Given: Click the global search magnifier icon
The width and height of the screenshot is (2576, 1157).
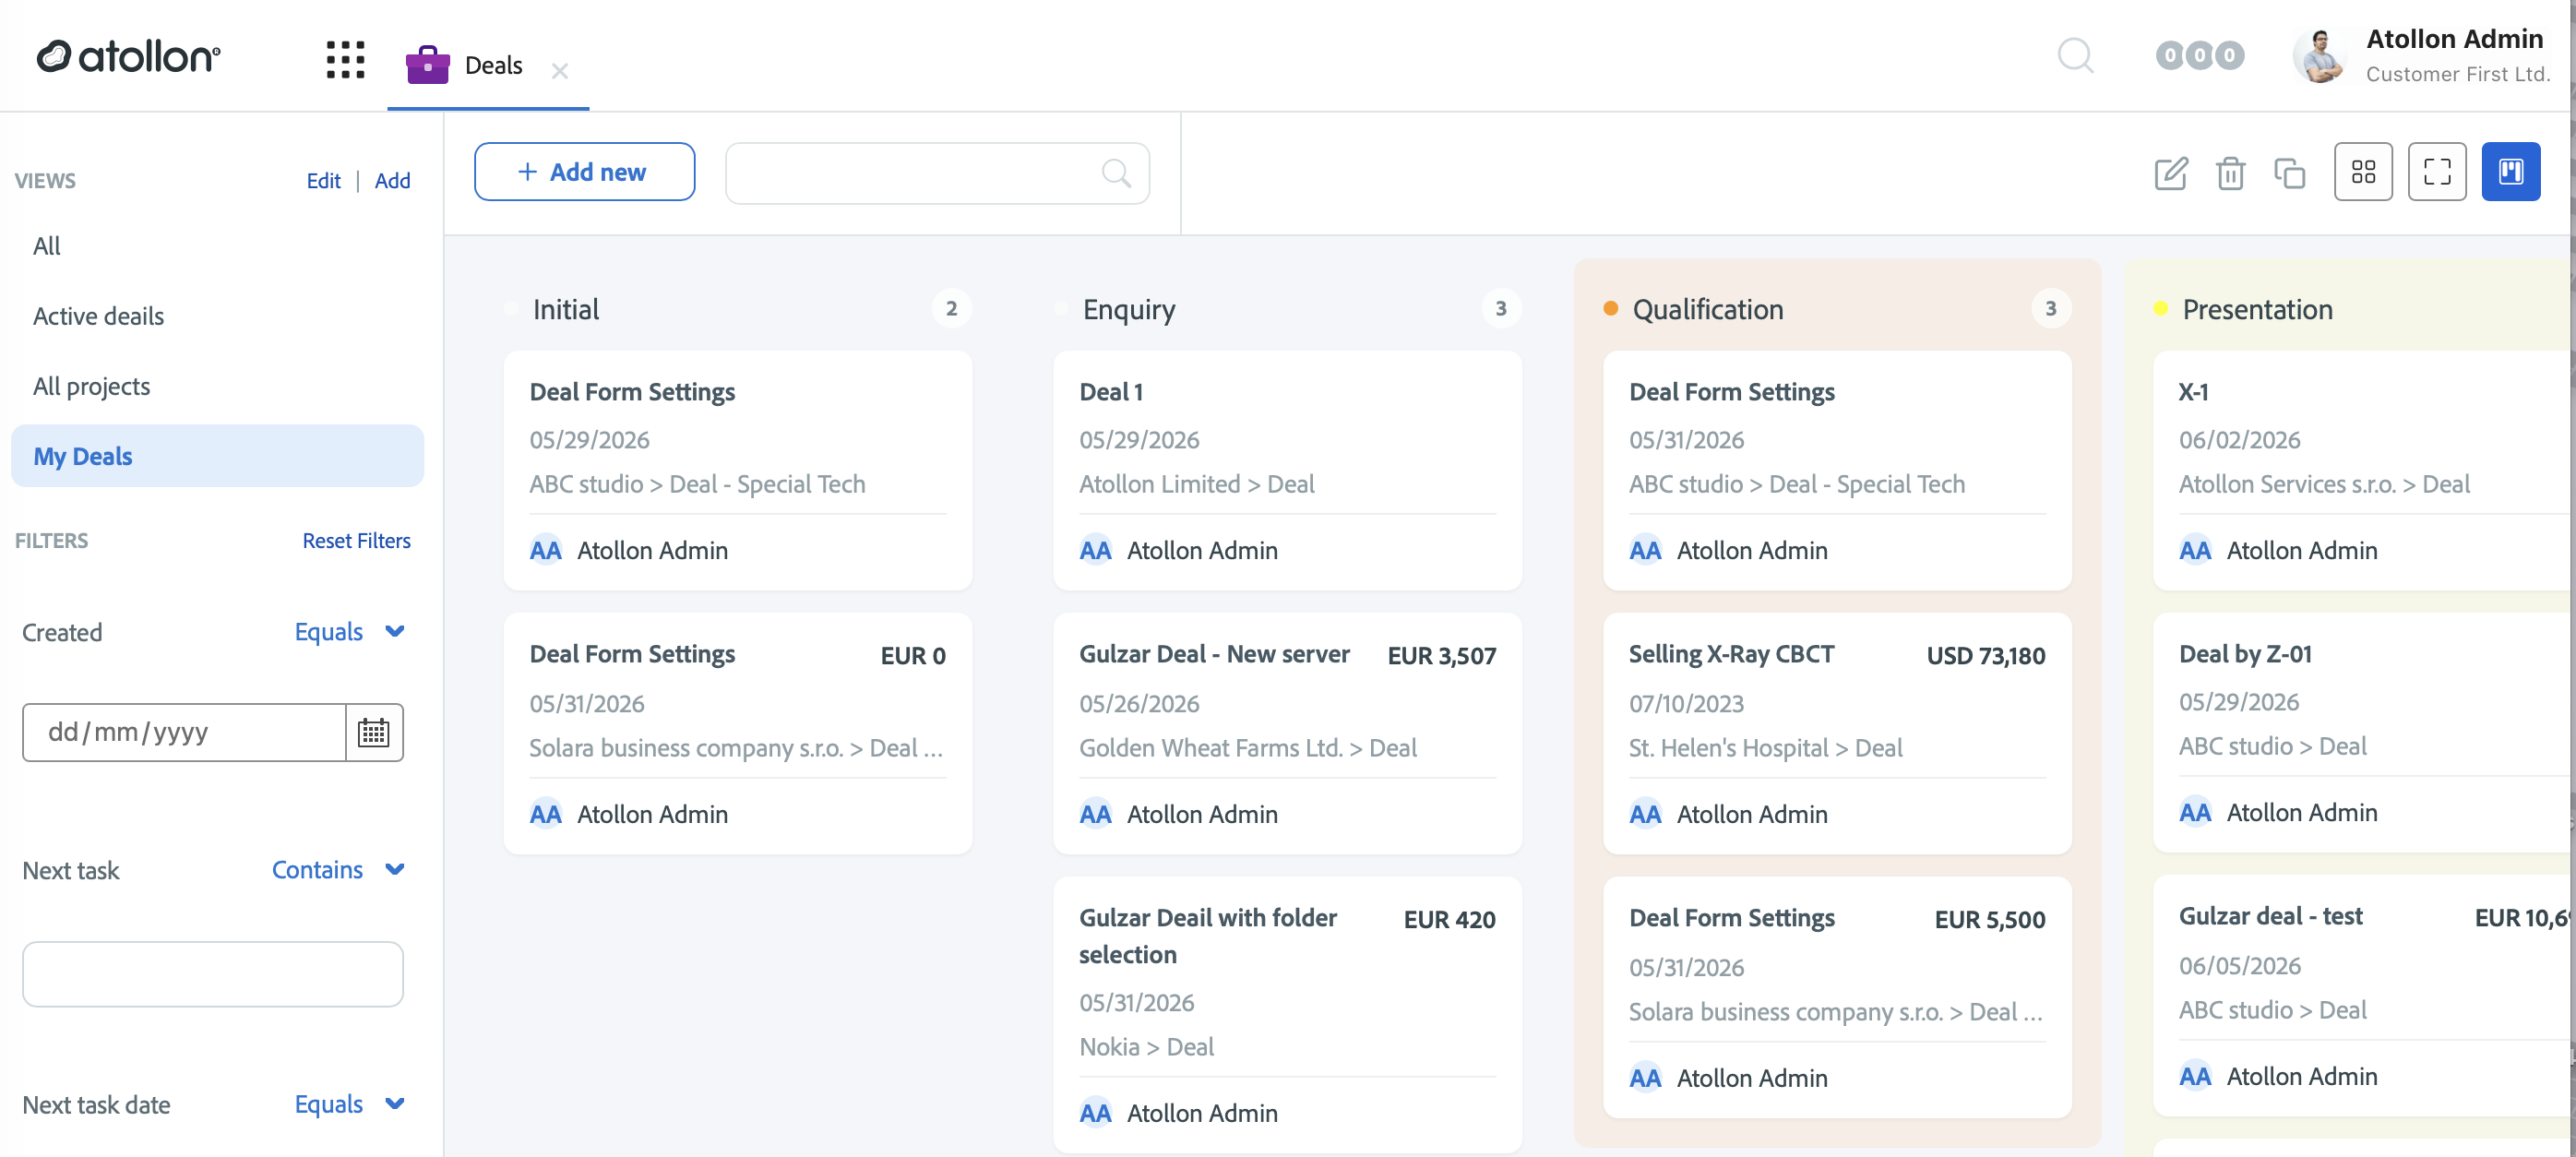Looking at the screenshot, I should [x=2075, y=55].
